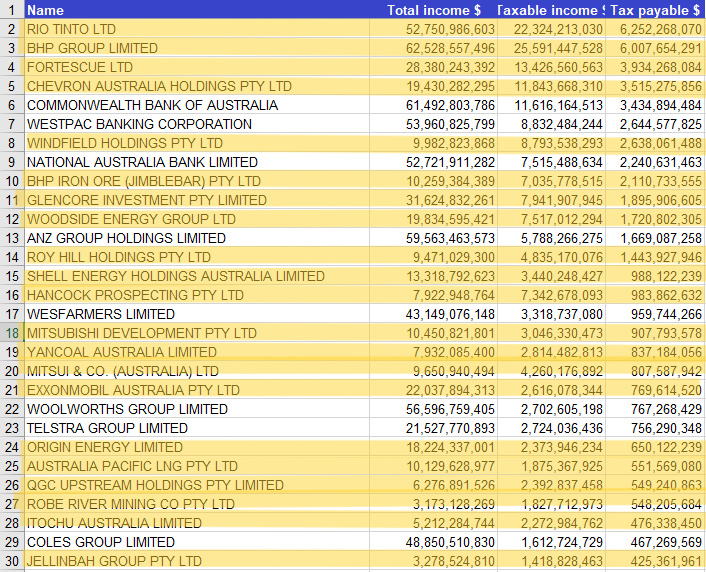Select cell HANCOCK PROSPECTING PTY LTD
706x572 pixels.
197,295
